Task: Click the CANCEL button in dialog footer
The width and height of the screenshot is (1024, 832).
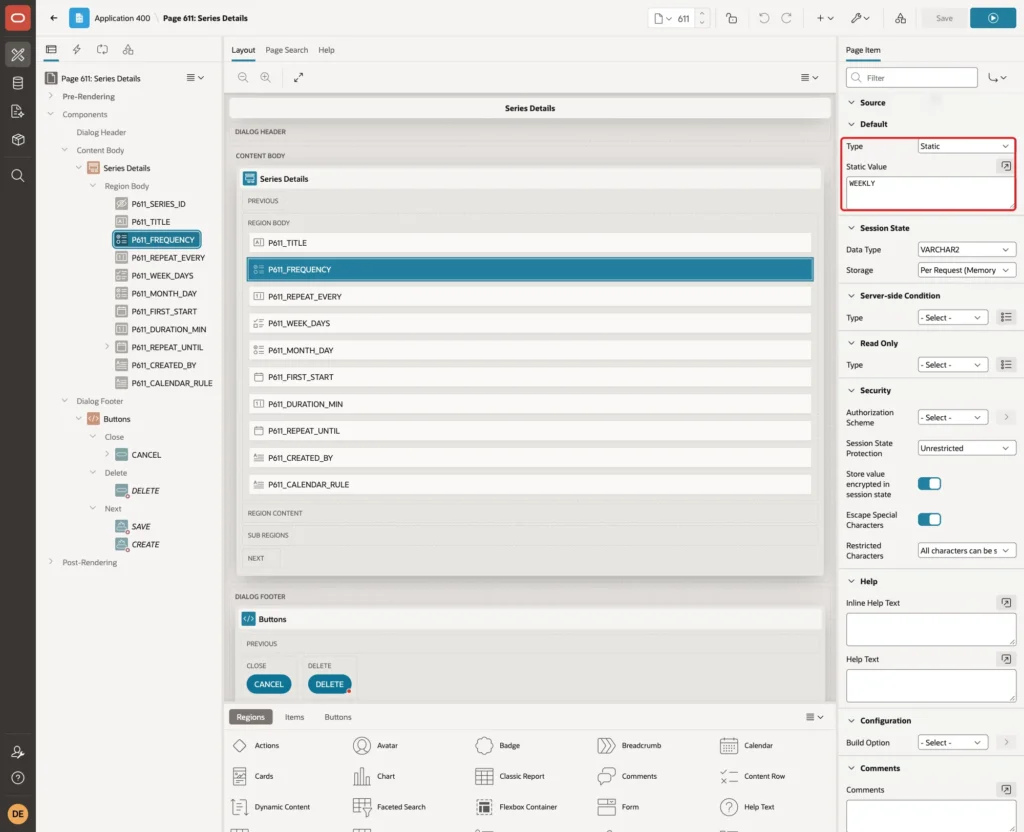Action: 268,684
